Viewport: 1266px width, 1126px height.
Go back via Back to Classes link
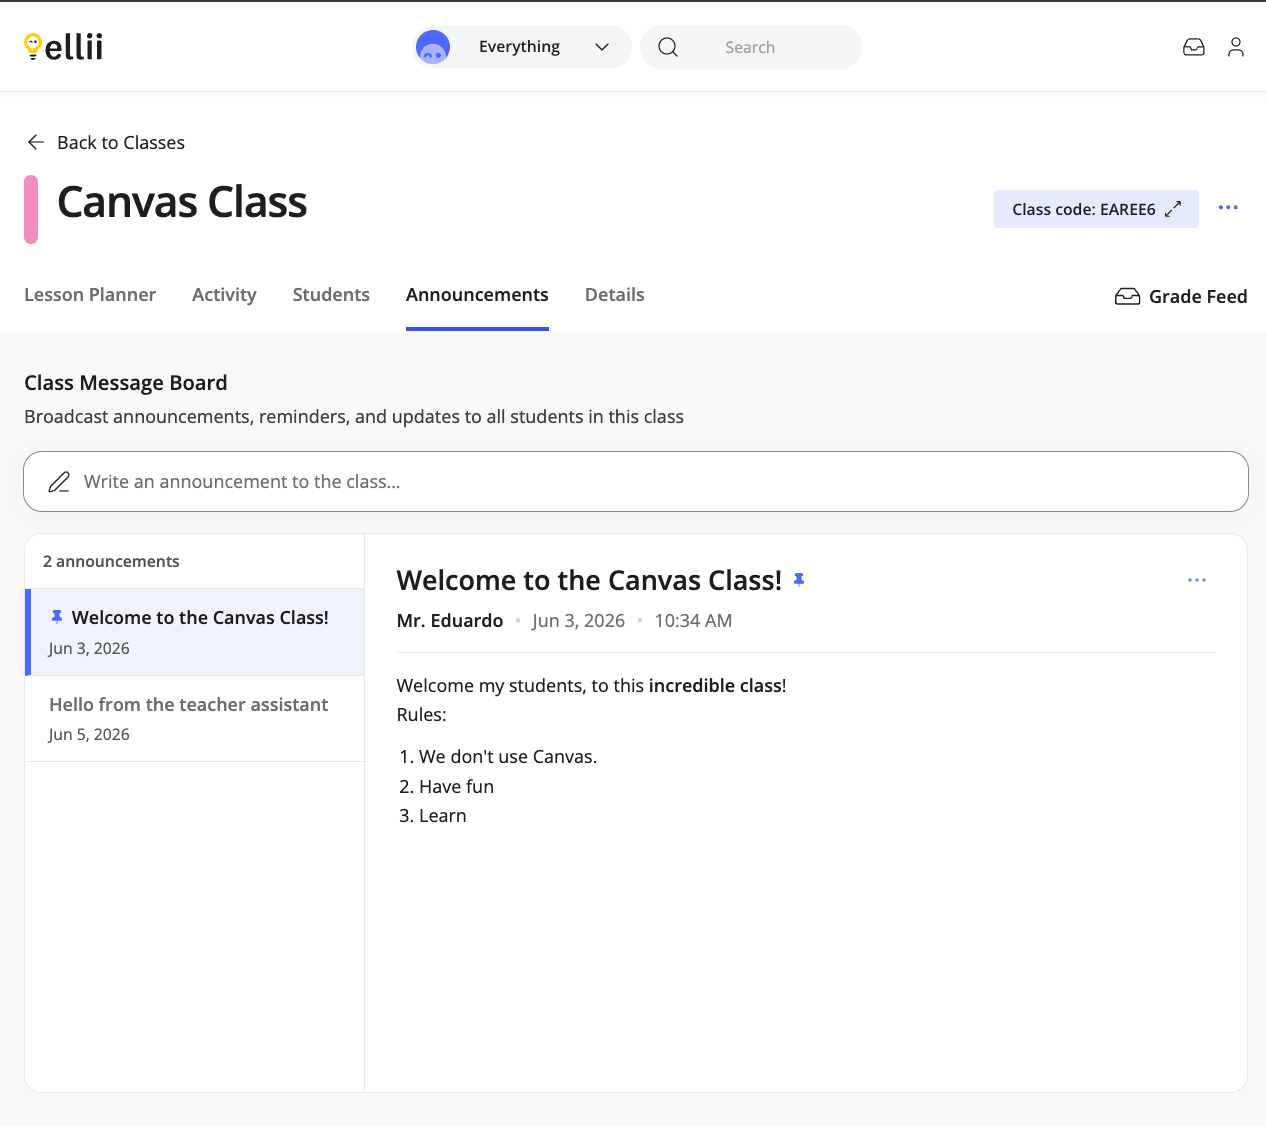click(x=121, y=142)
